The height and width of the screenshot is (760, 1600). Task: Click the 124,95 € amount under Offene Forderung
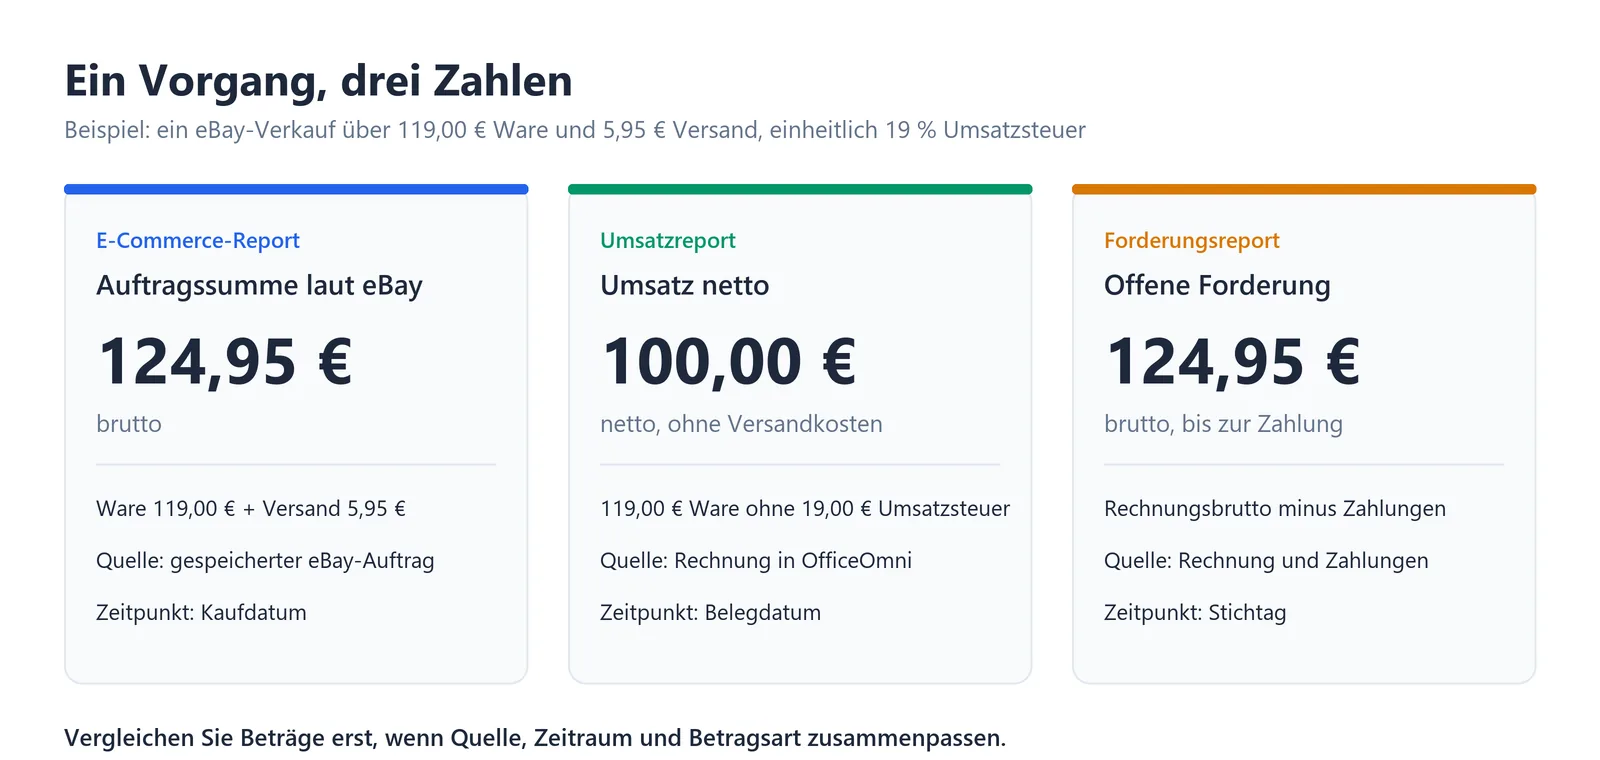1233,361
